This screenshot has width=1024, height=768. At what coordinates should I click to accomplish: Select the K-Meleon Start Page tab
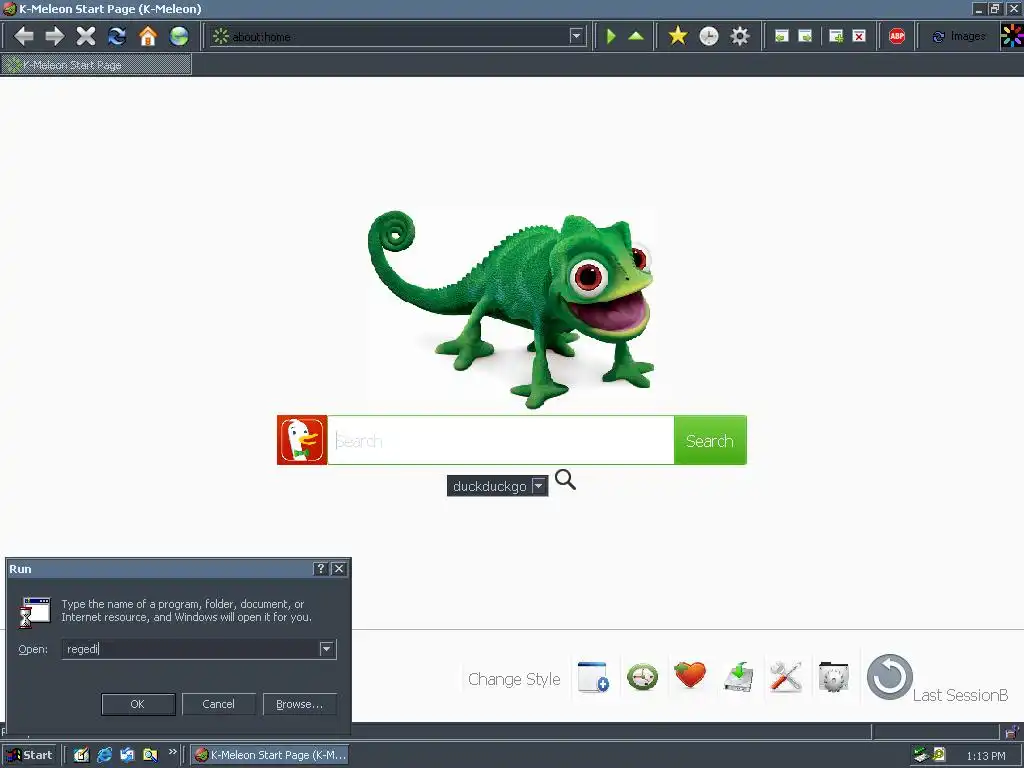click(x=96, y=65)
